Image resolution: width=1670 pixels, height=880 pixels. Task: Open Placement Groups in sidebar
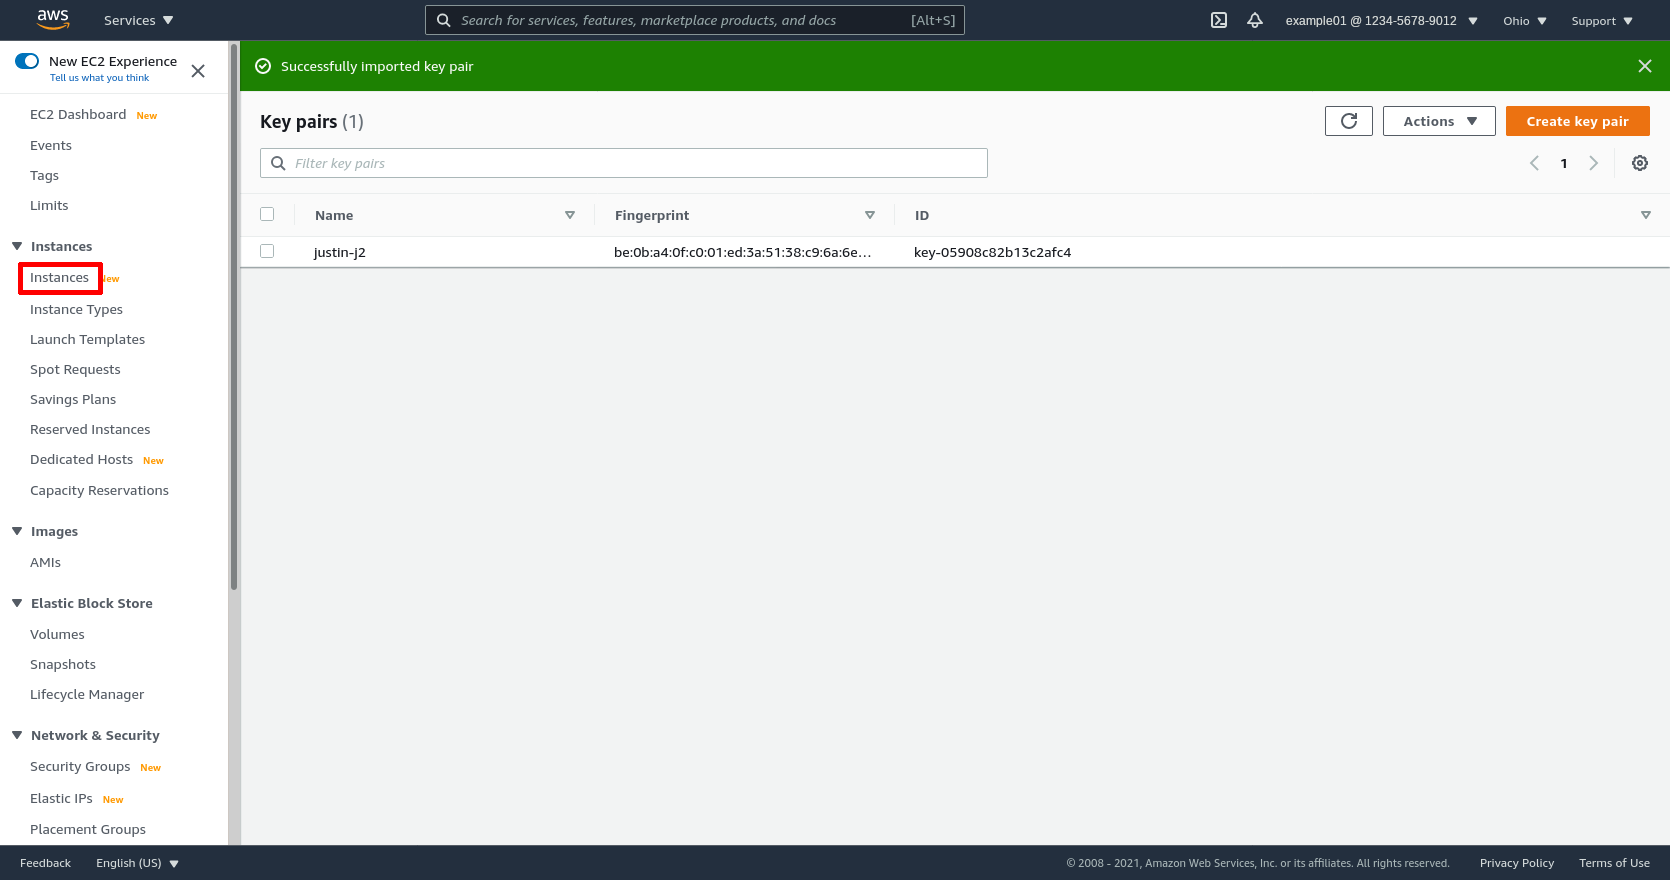click(88, 829)
